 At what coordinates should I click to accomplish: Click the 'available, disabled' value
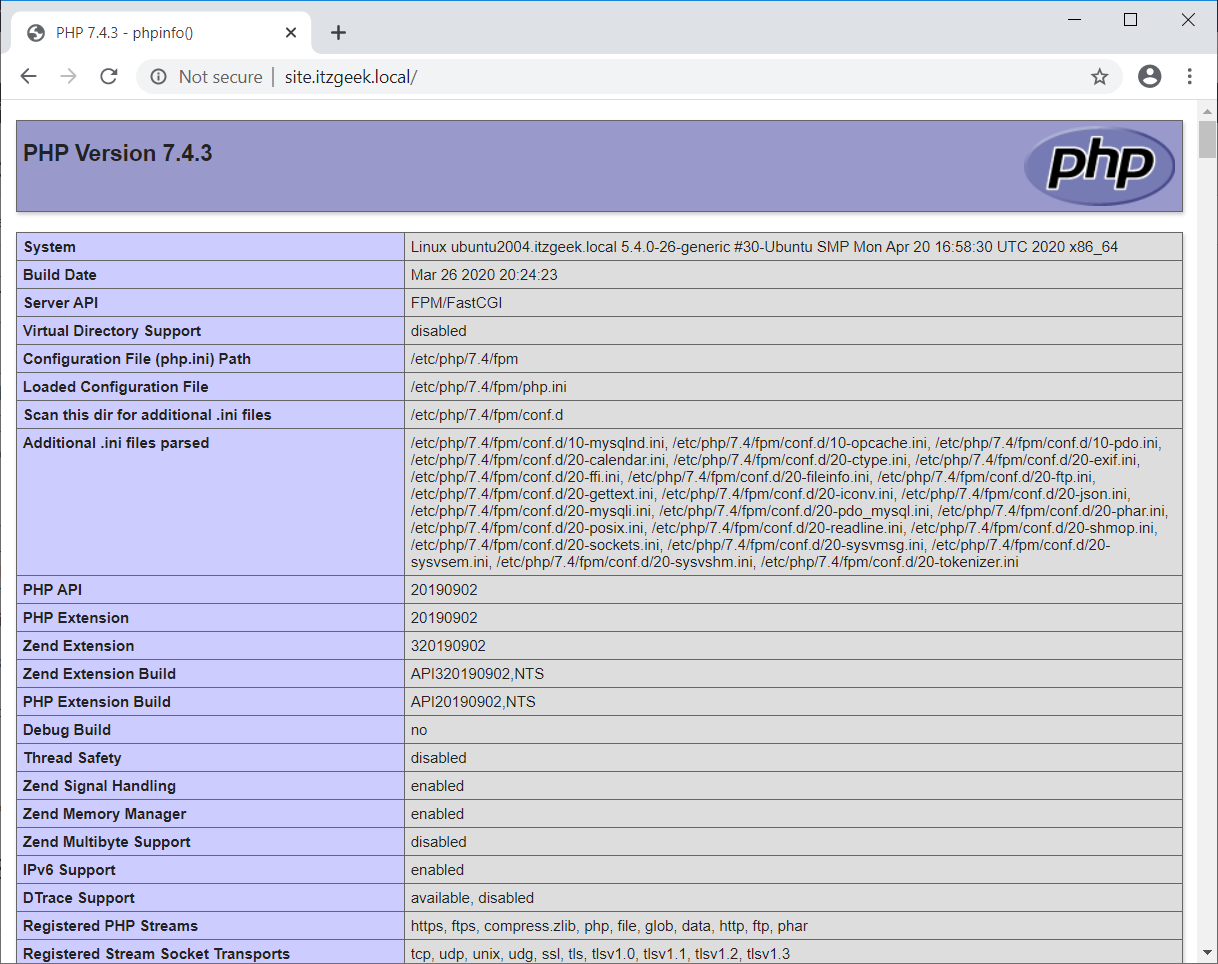point(472,898)
